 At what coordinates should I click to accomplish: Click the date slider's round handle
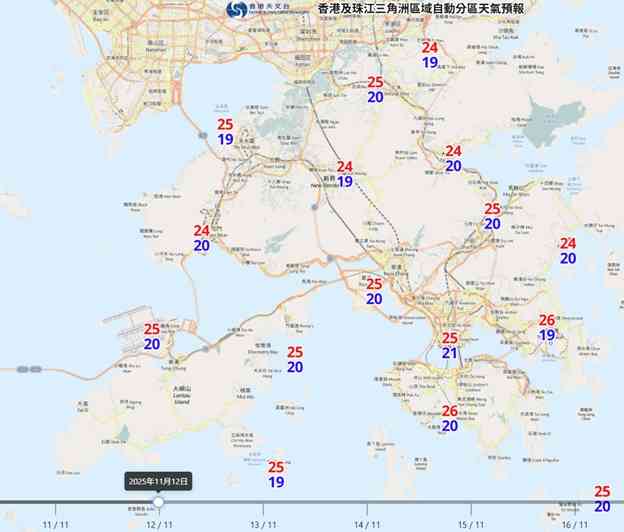click(158, 502)
